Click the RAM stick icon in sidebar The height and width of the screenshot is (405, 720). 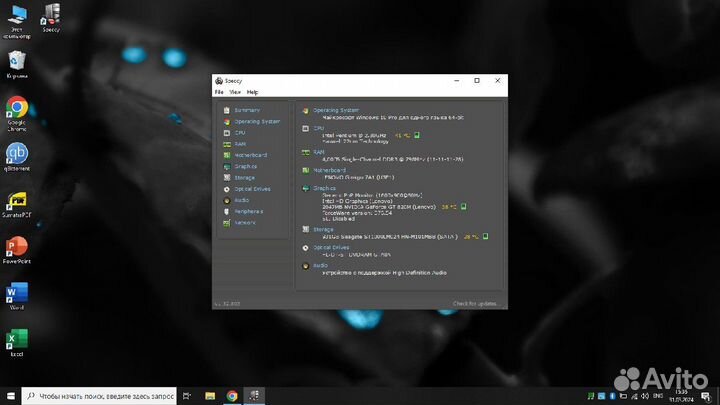pos(226,144)
